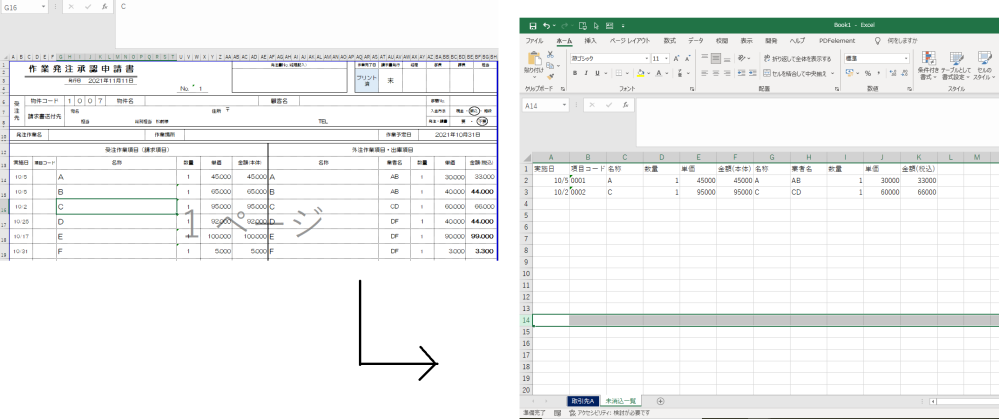Image resolution: width=999 pixels, height=419 pixels.
Task: Click the horizontal scrollbar in Book1
Action: pyautogui.click(x=965, y=401)
